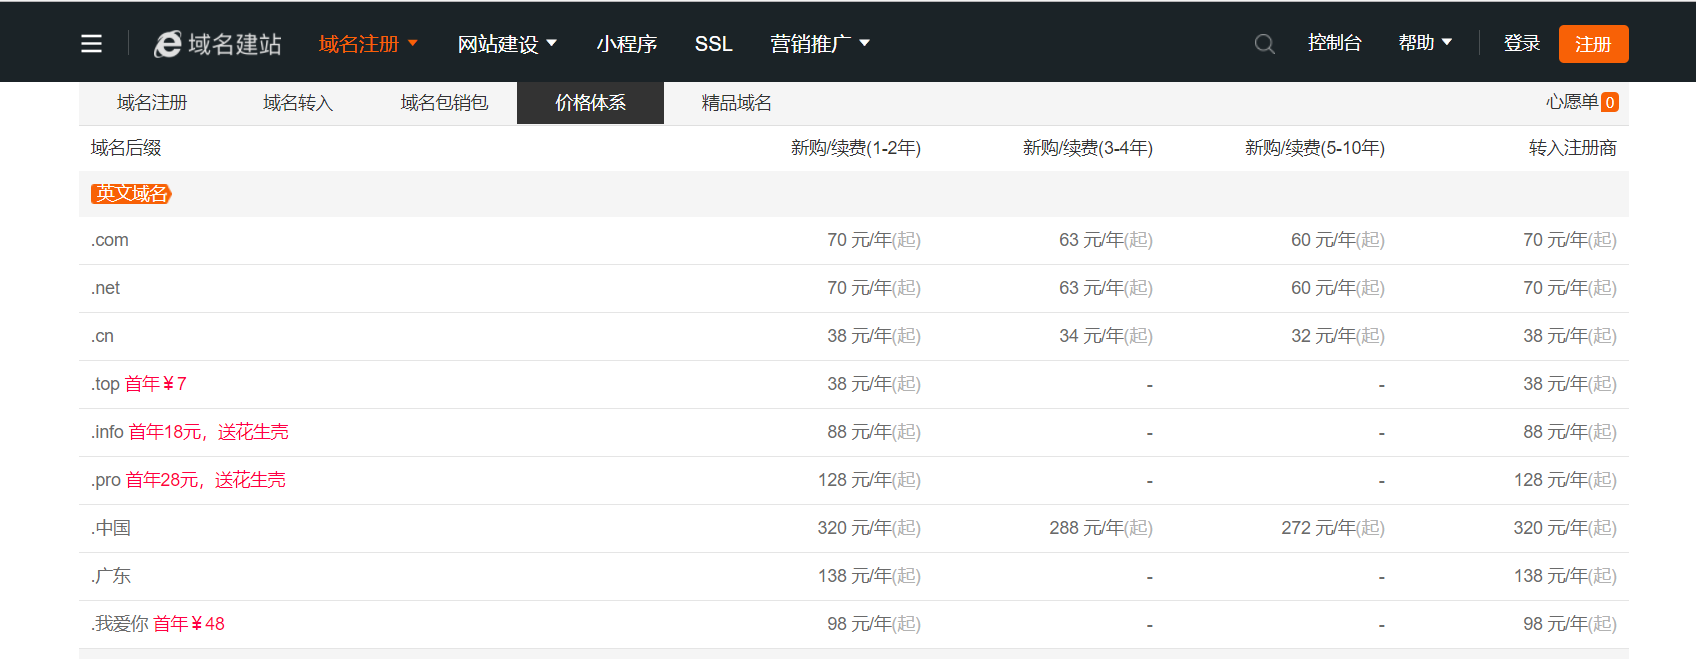Select the .中国 domain row label
1696x659 pixels.
pos(111,528)
